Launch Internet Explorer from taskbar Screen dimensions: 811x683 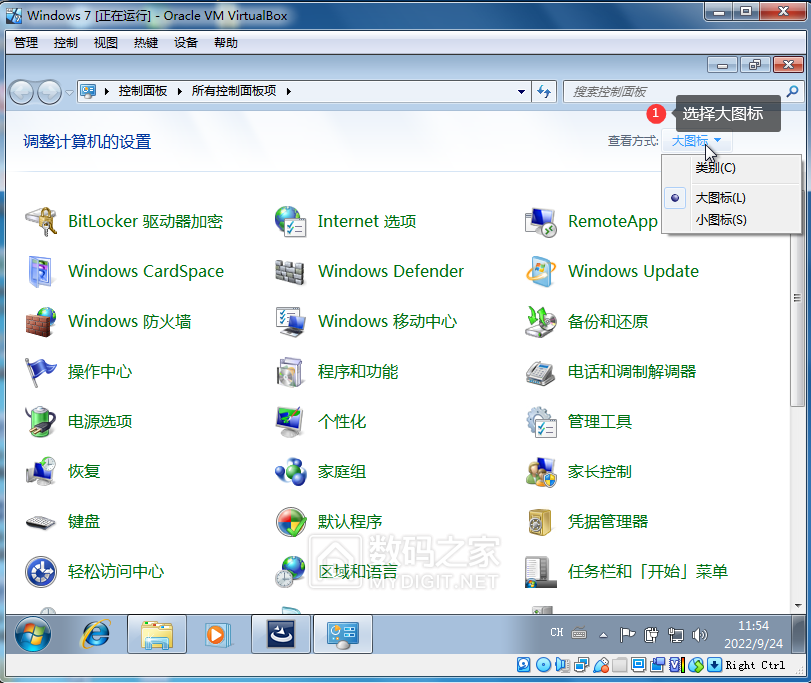coord(96,634)
